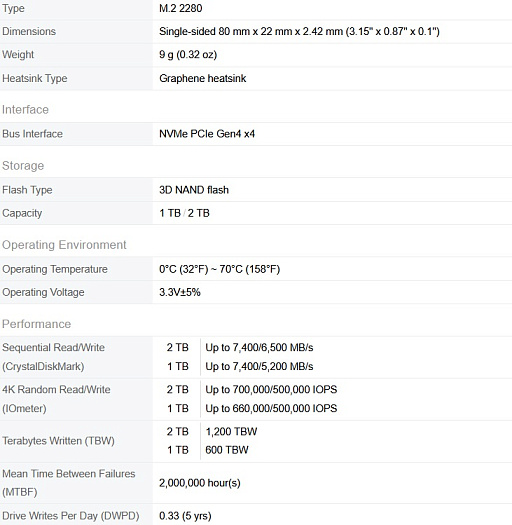Screen dimensions: 512x525
Task: Click the 'Capacity' row label
Action: pos(22,213)
